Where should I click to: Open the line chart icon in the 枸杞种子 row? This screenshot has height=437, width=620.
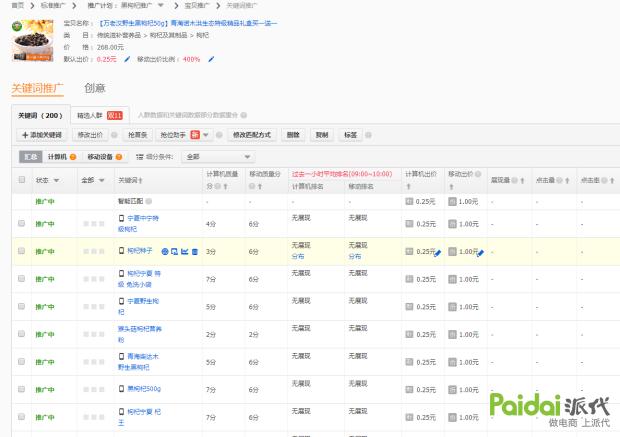[185, 252]
